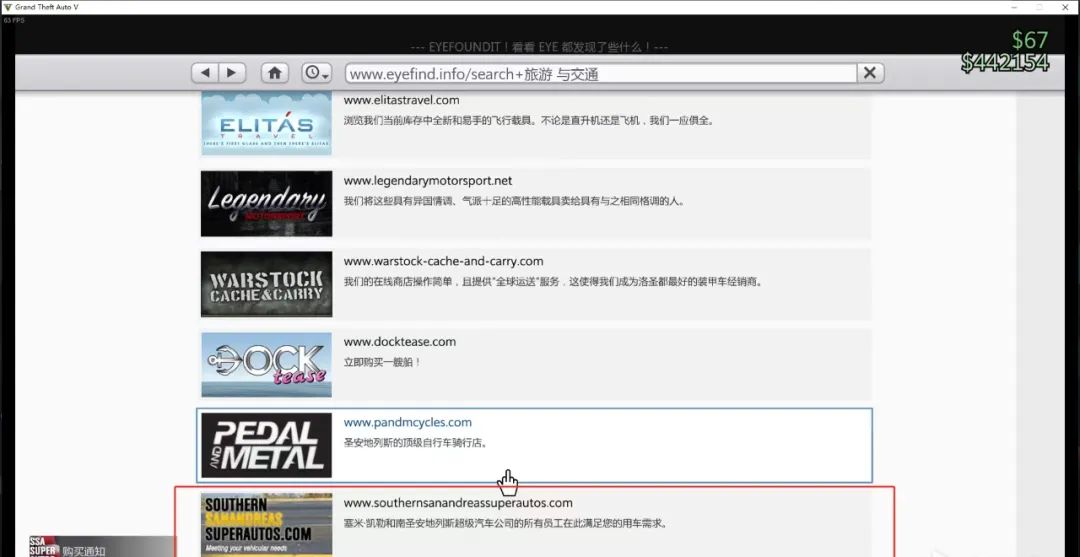
Task: Select the Elitas description about aircraft inventory
Action: [530, 120]
